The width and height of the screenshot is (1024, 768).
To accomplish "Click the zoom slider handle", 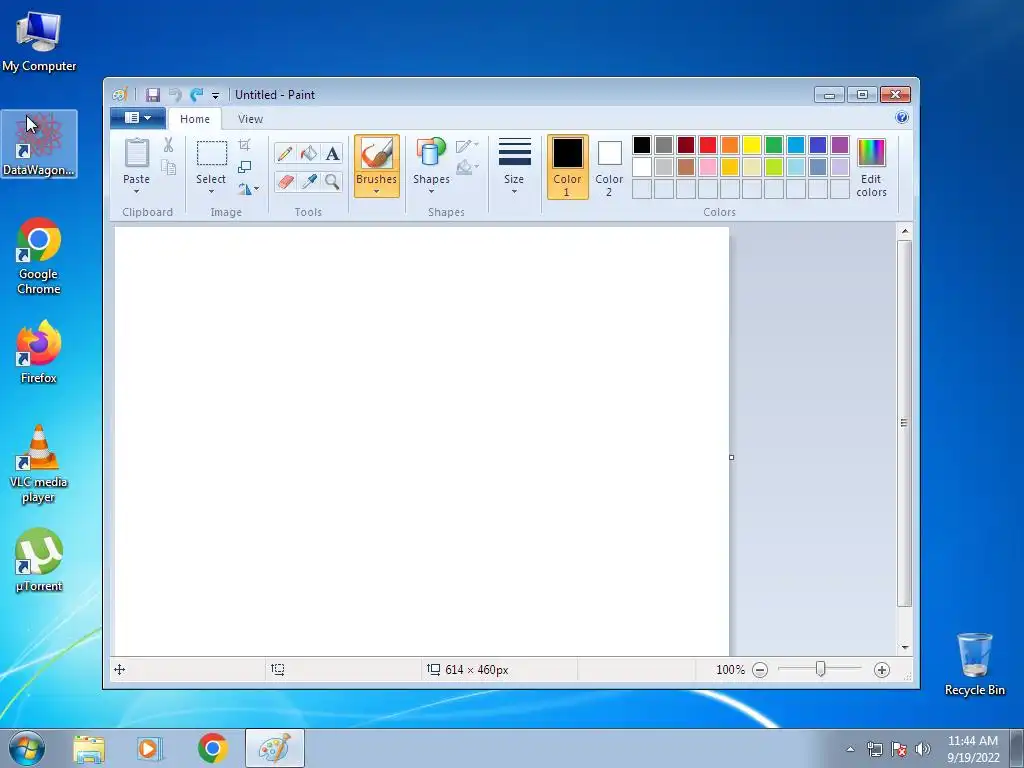I will coord(820,669).
